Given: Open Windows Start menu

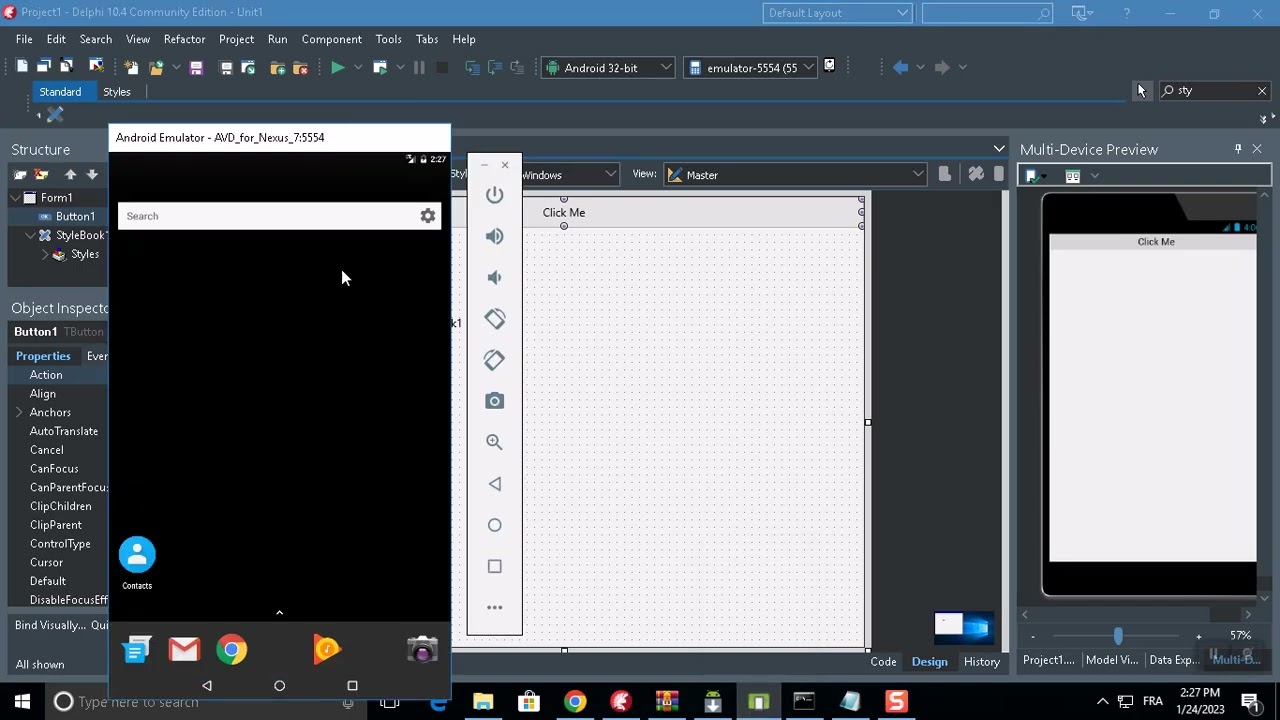Looking at the screenshot, I should pyautogui.click(x=22, y=702).
